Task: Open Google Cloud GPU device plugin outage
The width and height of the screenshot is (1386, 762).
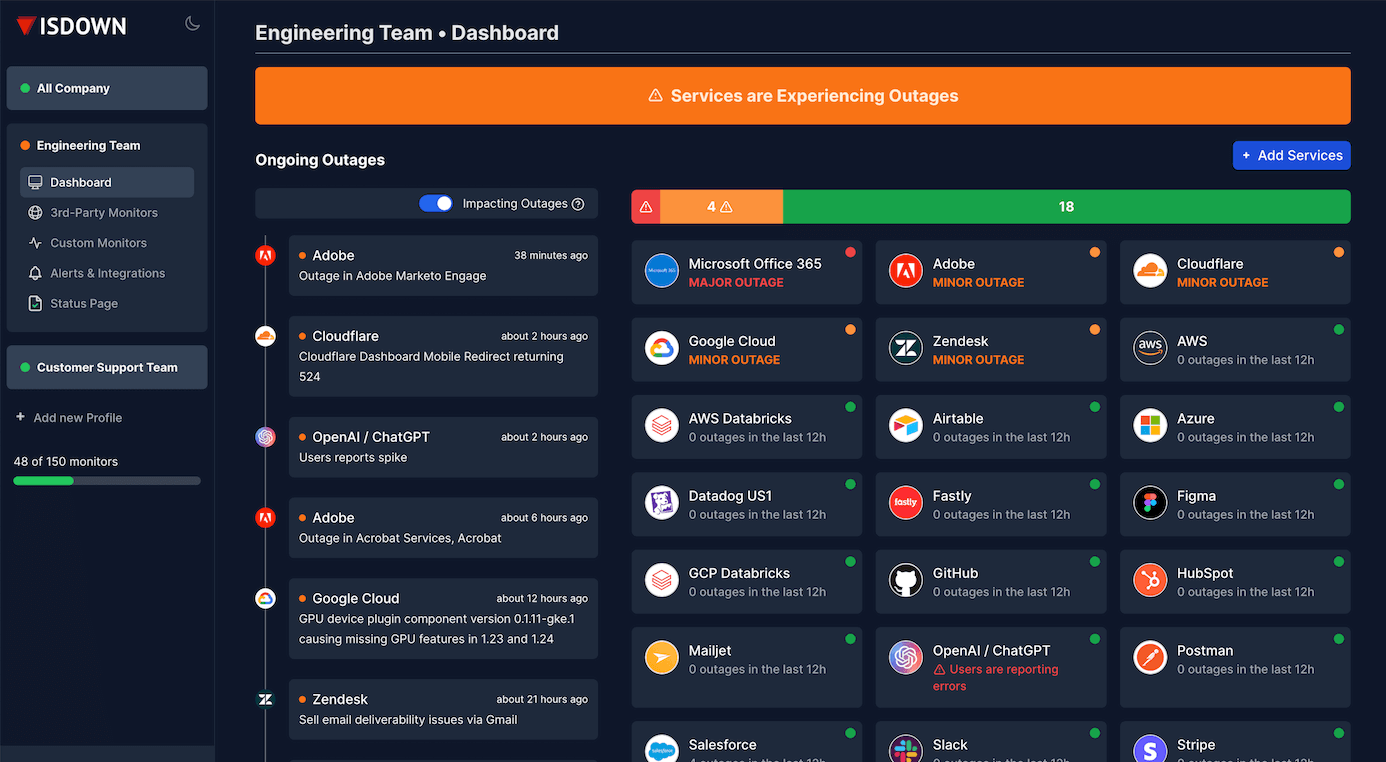Action: coord(443,618)
